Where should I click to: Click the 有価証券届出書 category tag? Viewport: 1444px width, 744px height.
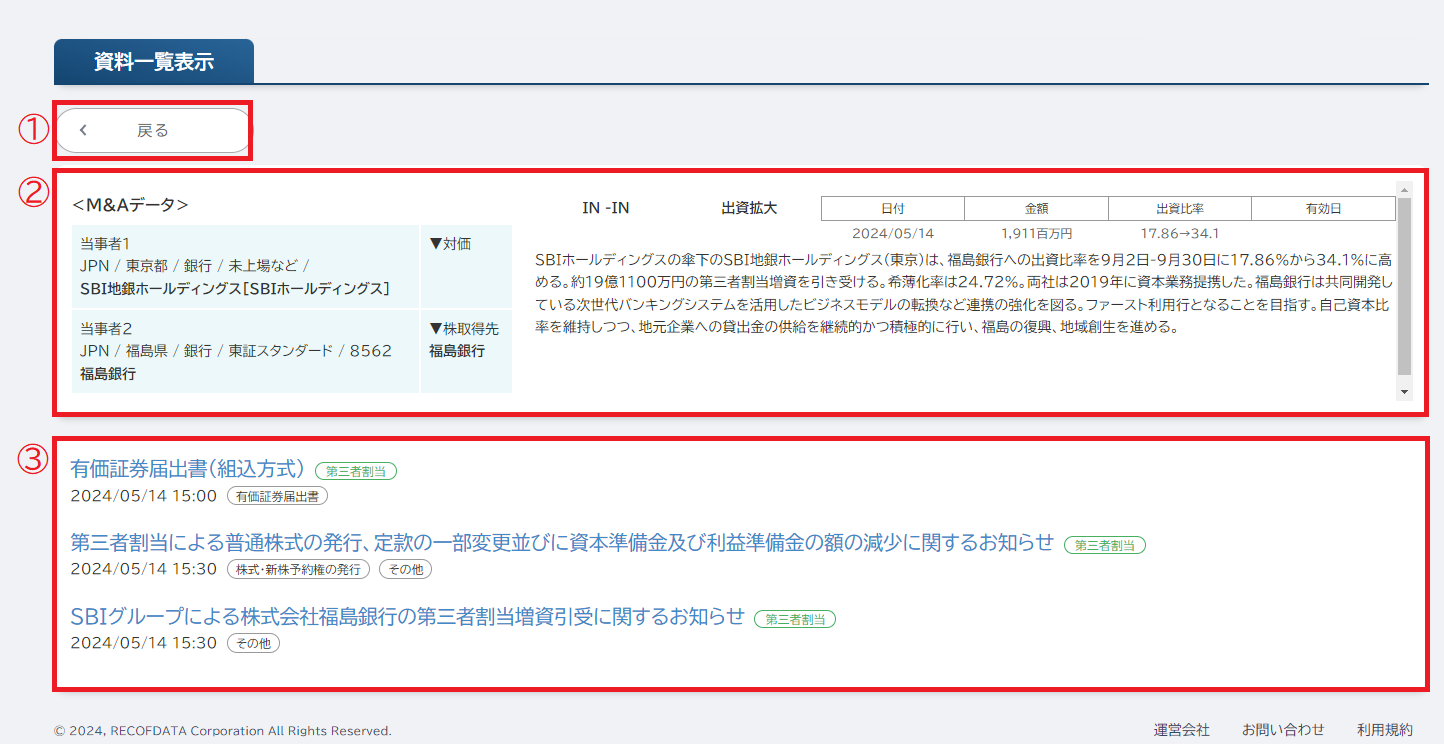point(278,495)
